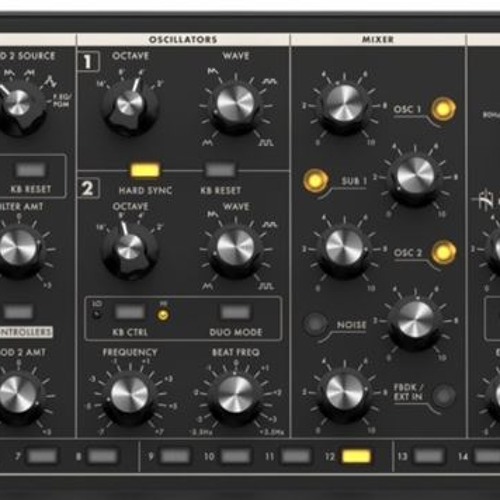The height and width of the screenshot is (500, 500).
Task: Toggle the OSC 2 mixer enable light
Action: click(444, 252)
